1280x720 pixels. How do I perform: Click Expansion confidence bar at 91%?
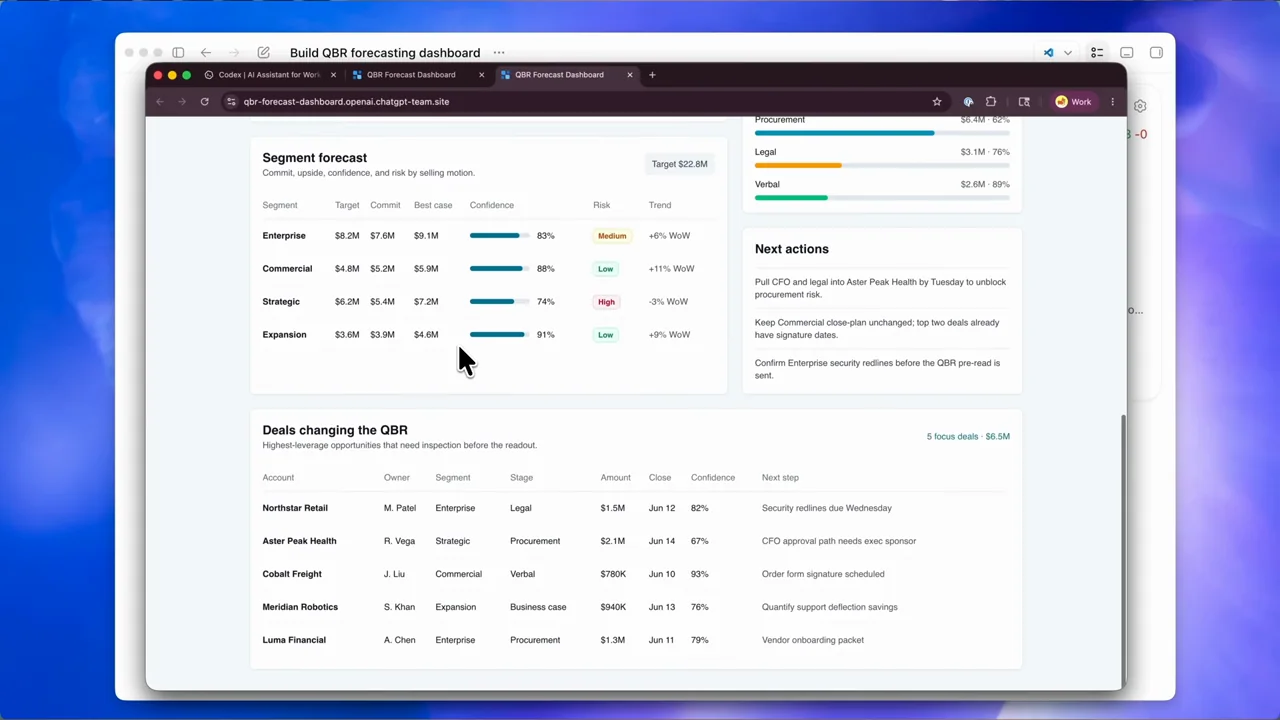pyautogui.click(x=499, y=335)
